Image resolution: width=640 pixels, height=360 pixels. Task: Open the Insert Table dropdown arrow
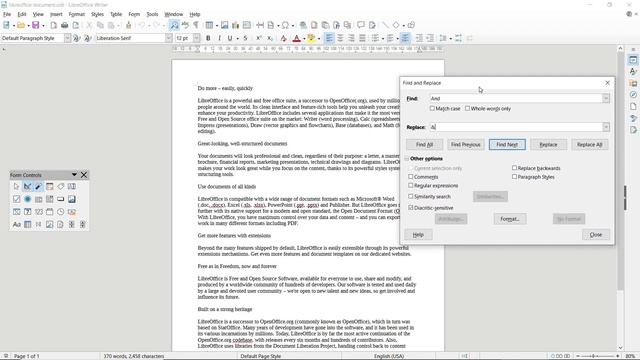pyautogui.click(x=216, y=26)
